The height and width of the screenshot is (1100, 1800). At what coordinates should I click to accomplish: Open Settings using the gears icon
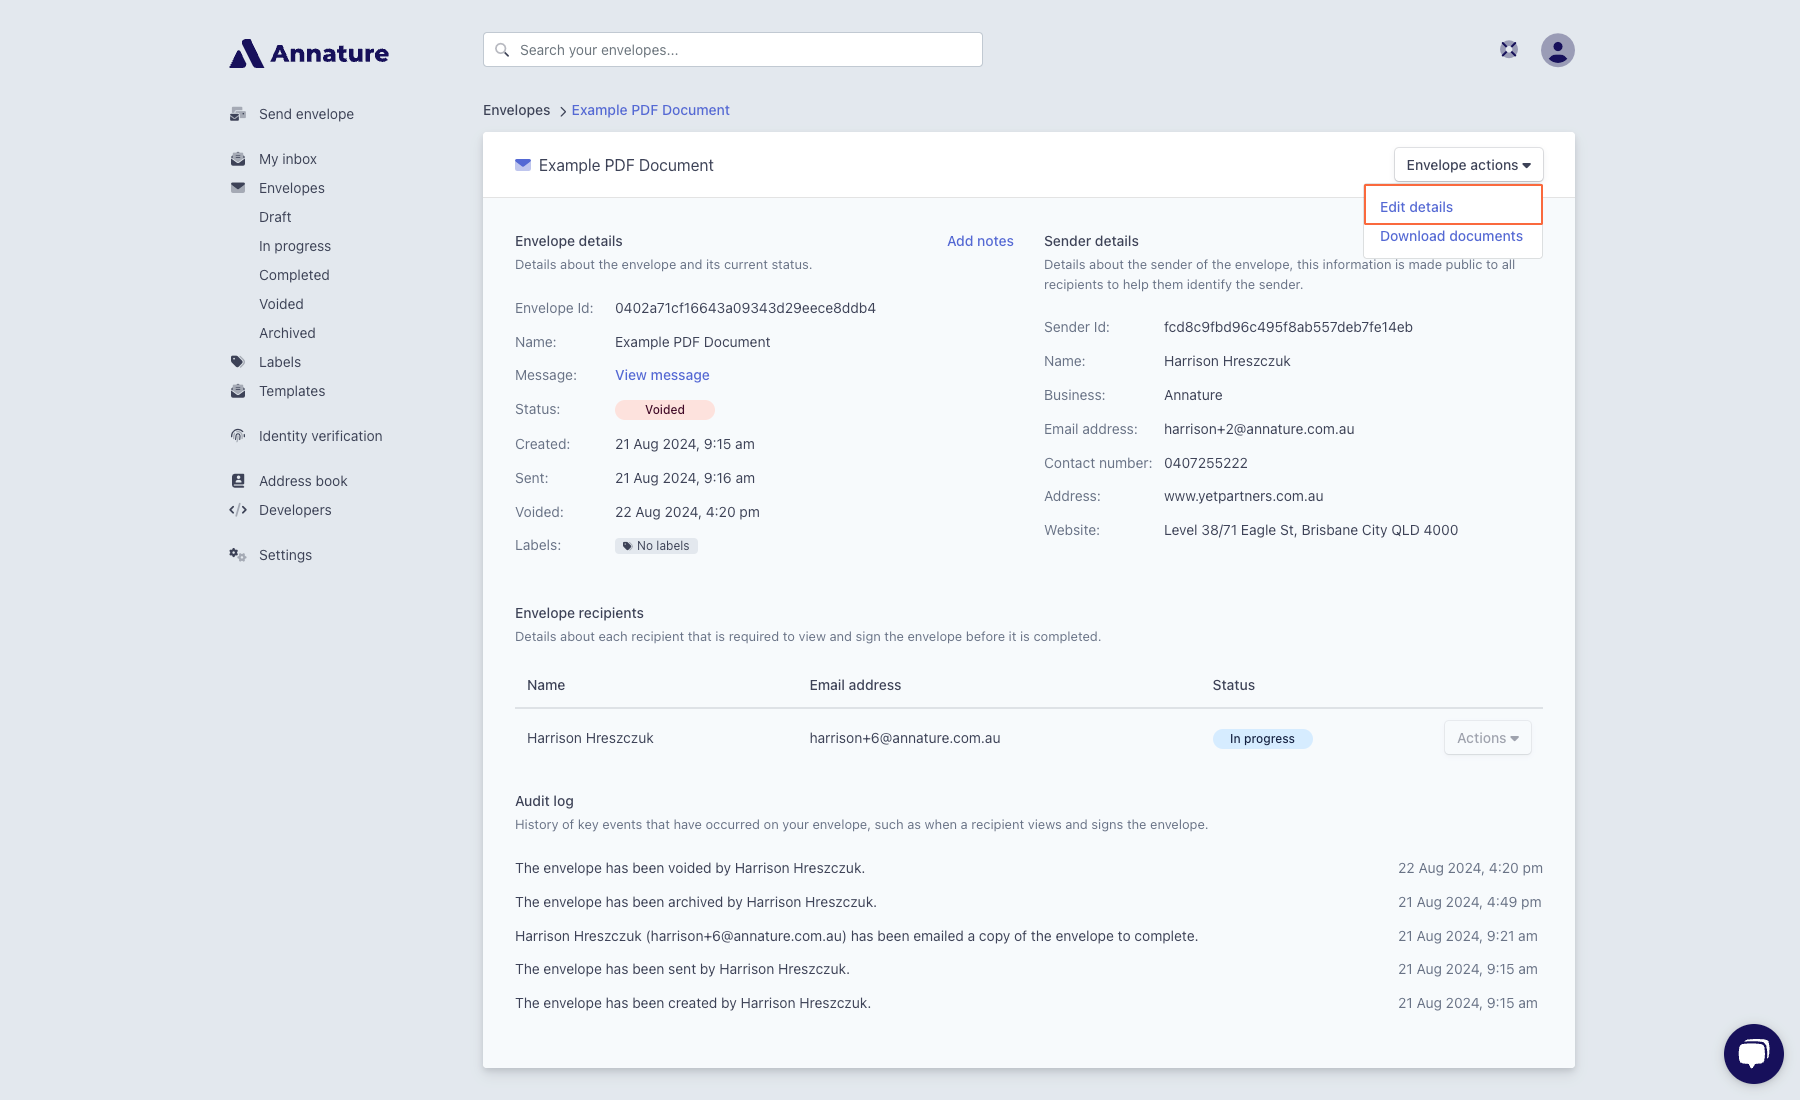(238, 555)
